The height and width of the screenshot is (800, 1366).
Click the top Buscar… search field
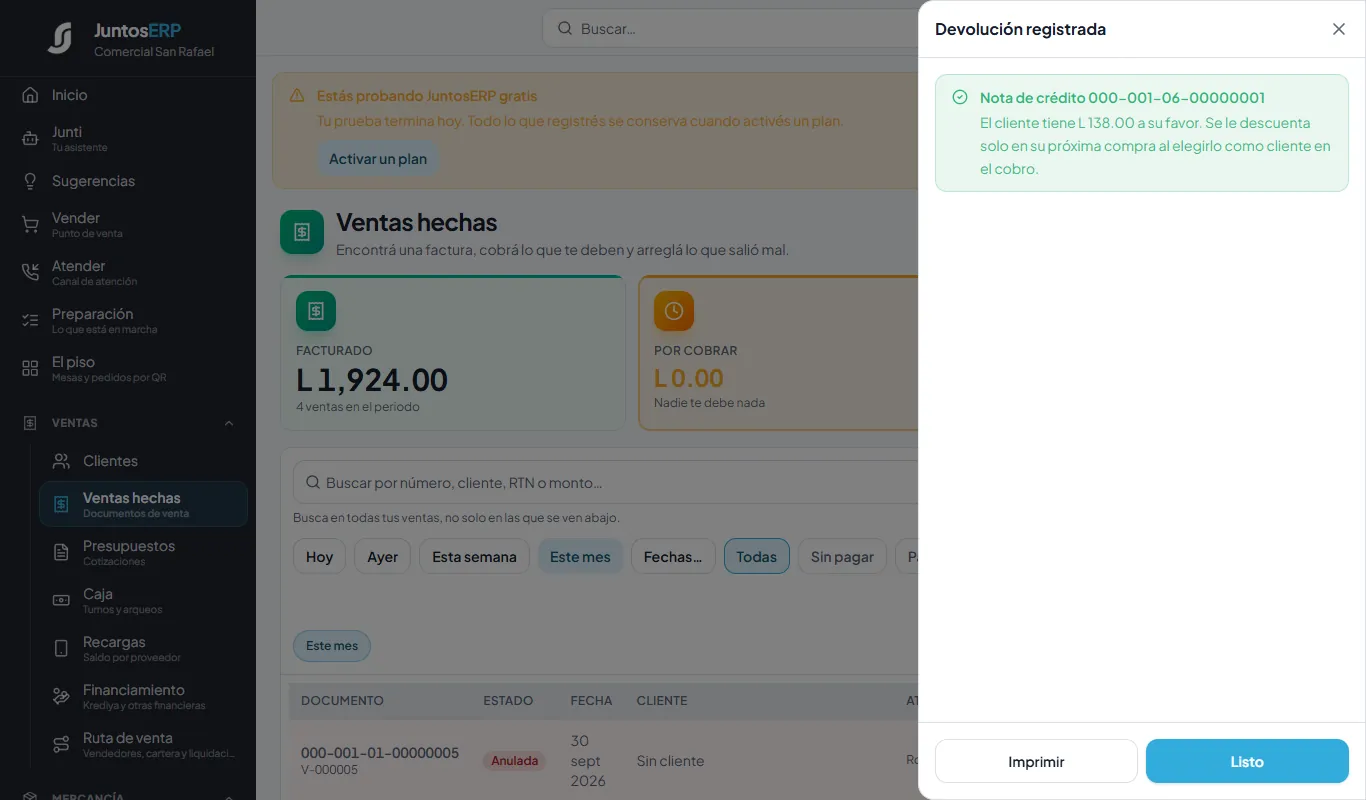coord(730,29)
